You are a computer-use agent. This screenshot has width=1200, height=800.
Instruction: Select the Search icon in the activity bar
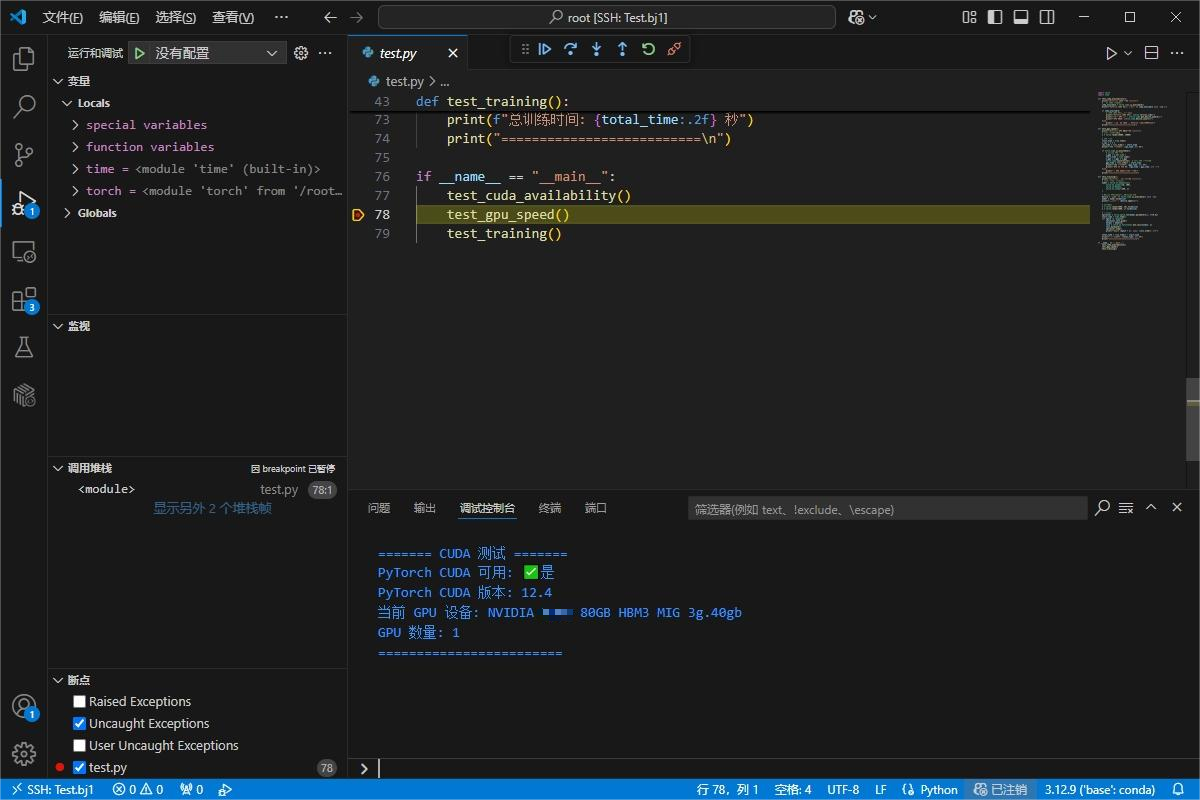[23, 107]
